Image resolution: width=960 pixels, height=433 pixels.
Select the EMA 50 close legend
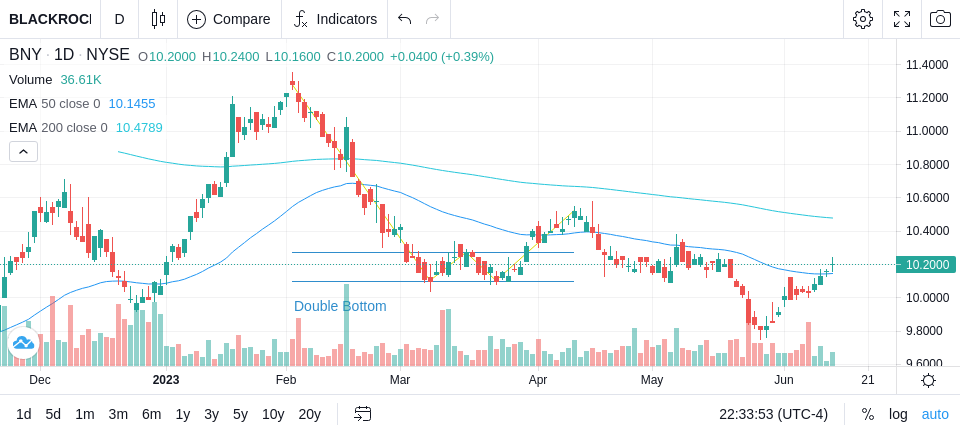point(54,104)
